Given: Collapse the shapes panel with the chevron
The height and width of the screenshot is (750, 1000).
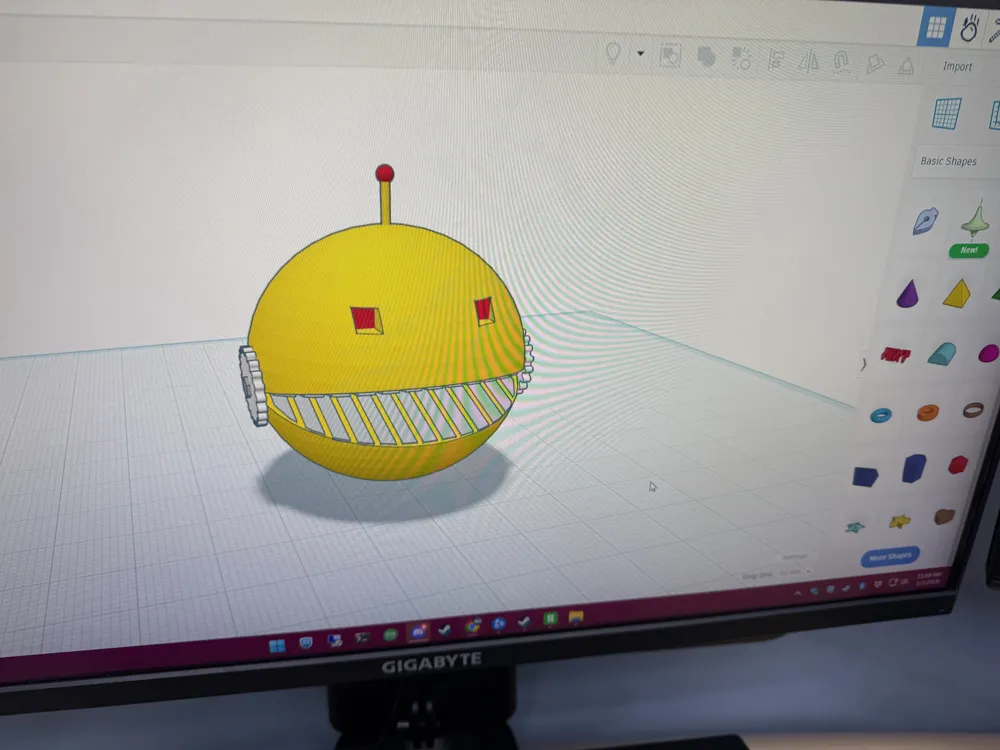Looking at the screenshot, I should click(864, 365).
